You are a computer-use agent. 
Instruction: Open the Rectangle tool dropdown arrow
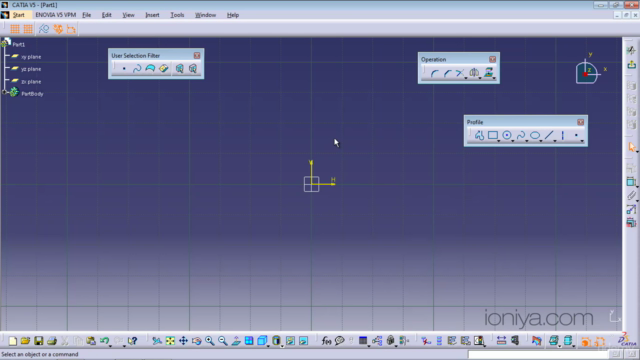point(499,141)
